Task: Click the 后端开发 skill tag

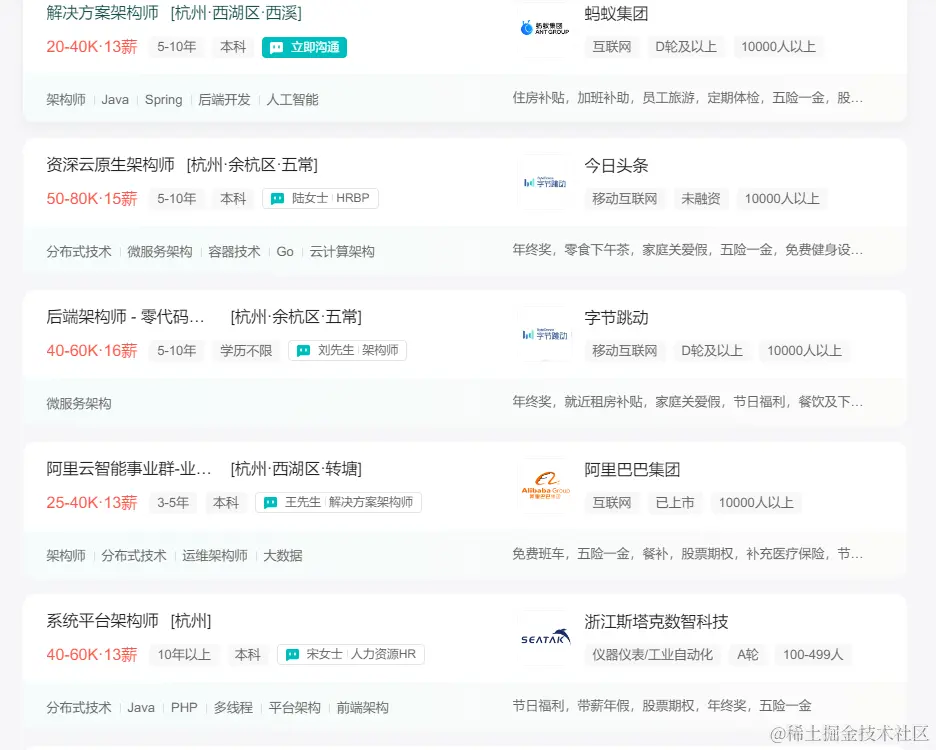Action: (224, 100)
